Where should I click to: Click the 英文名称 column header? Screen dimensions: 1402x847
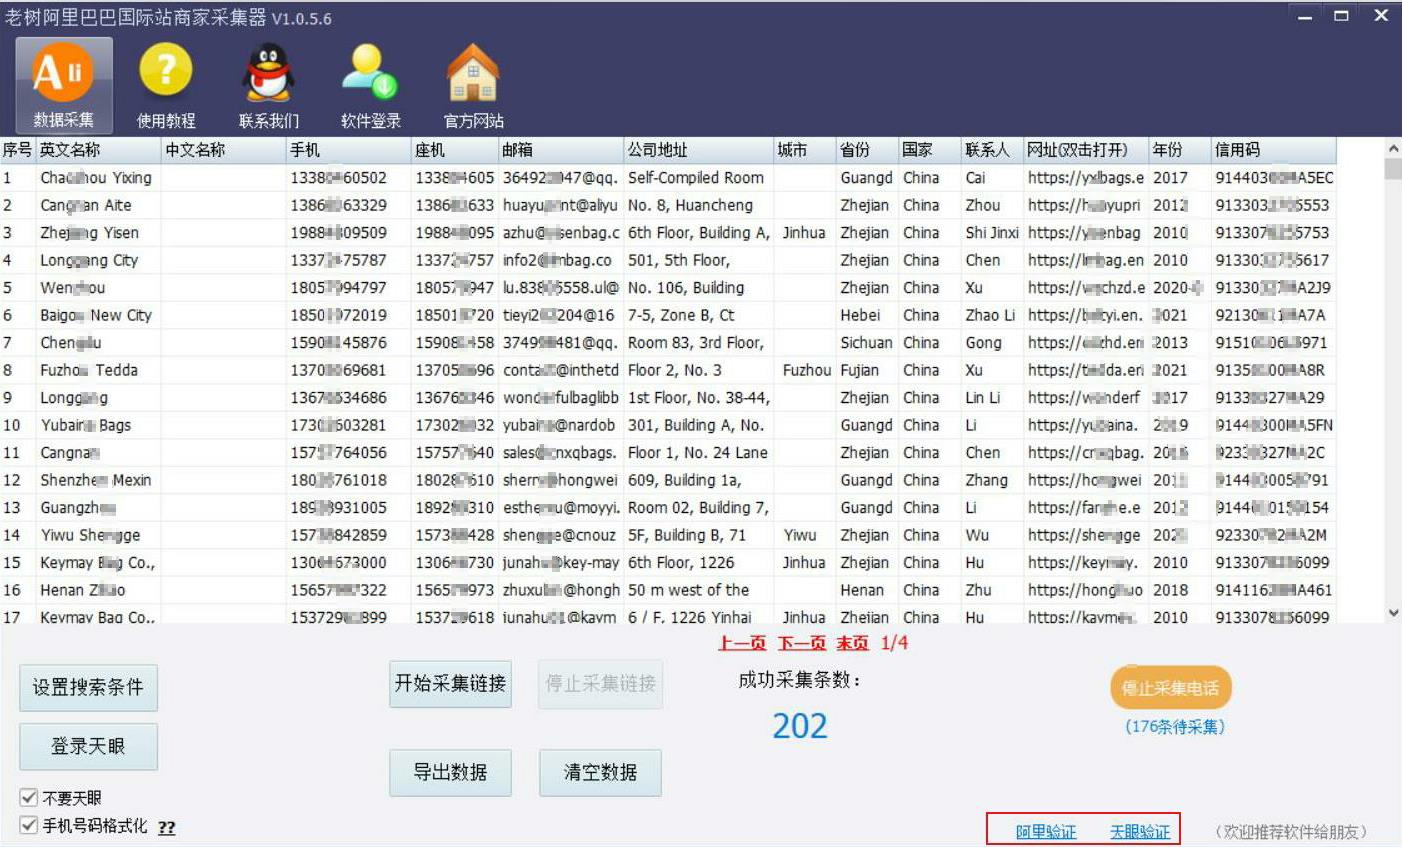click(99, 150)
